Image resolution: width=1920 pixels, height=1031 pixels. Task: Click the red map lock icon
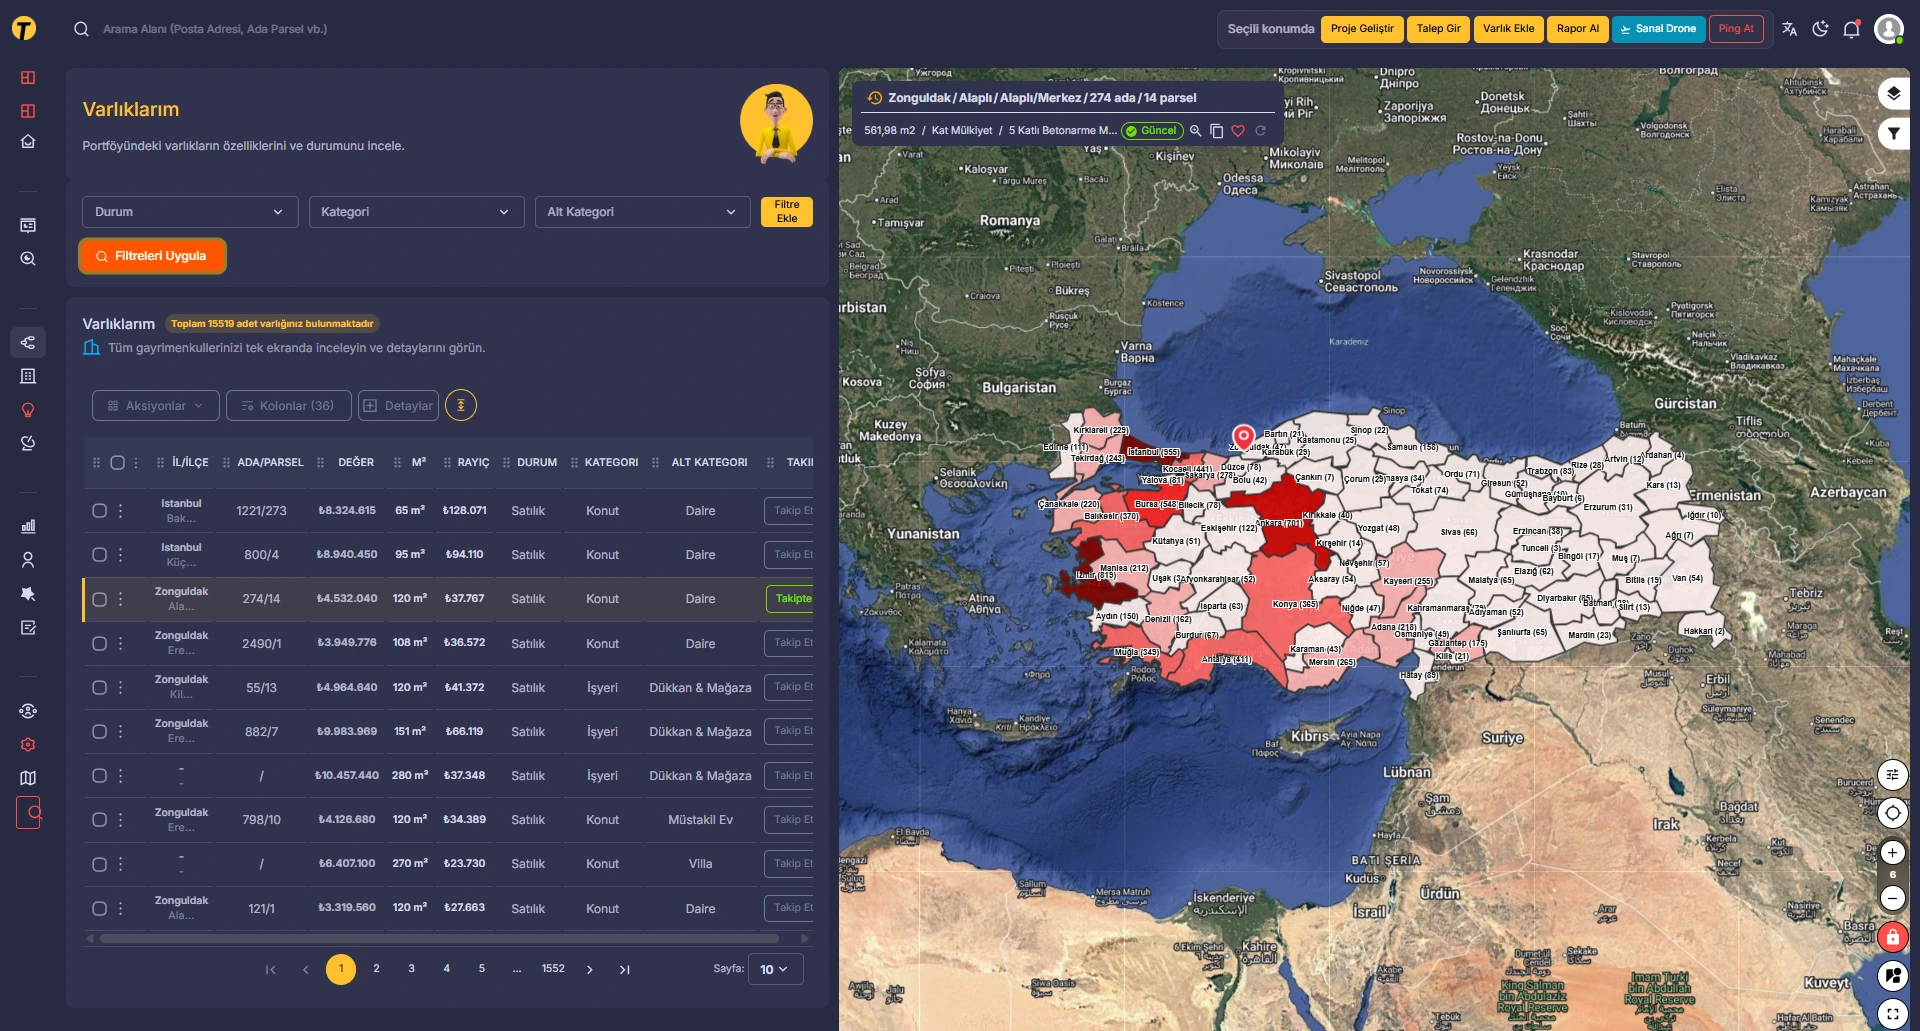(1892, 937)
